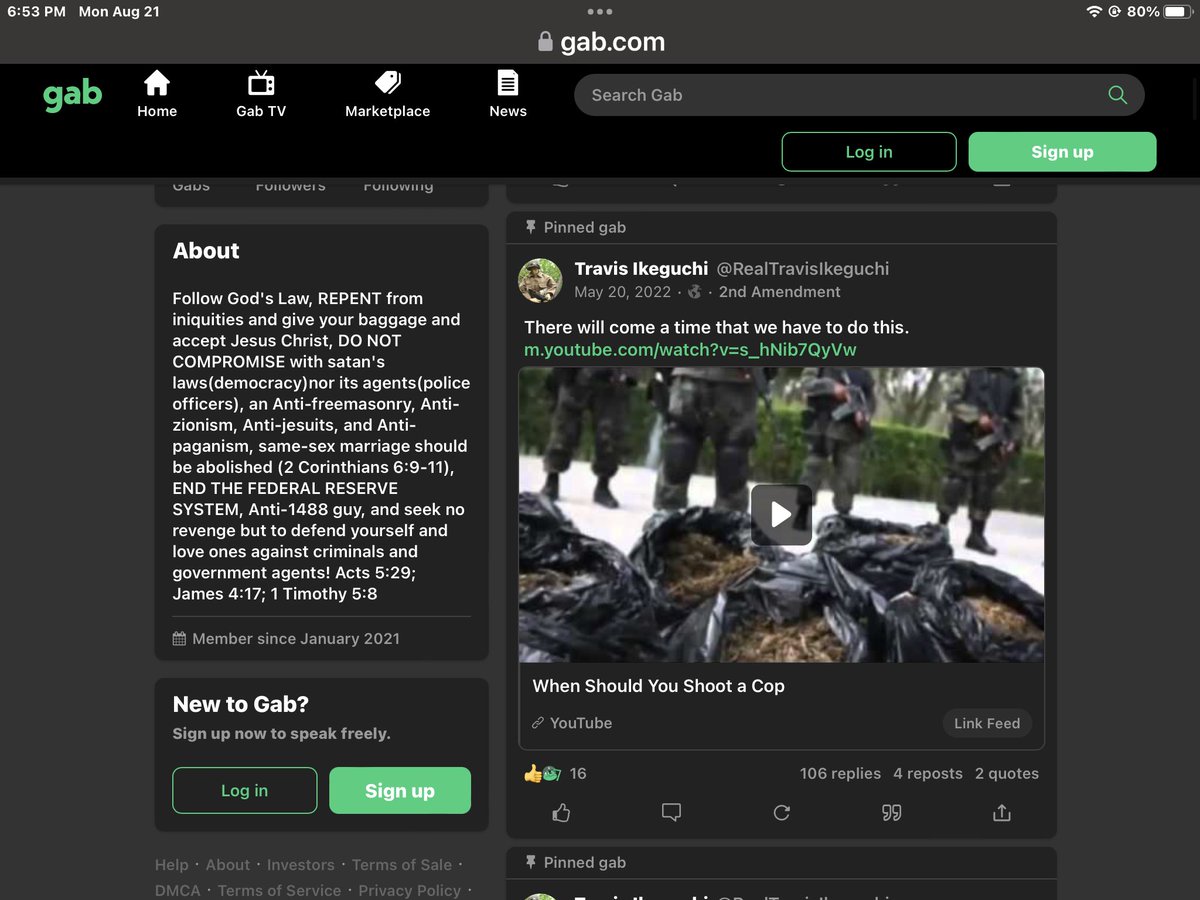Click the About panel heading

[x=206, y=251]
